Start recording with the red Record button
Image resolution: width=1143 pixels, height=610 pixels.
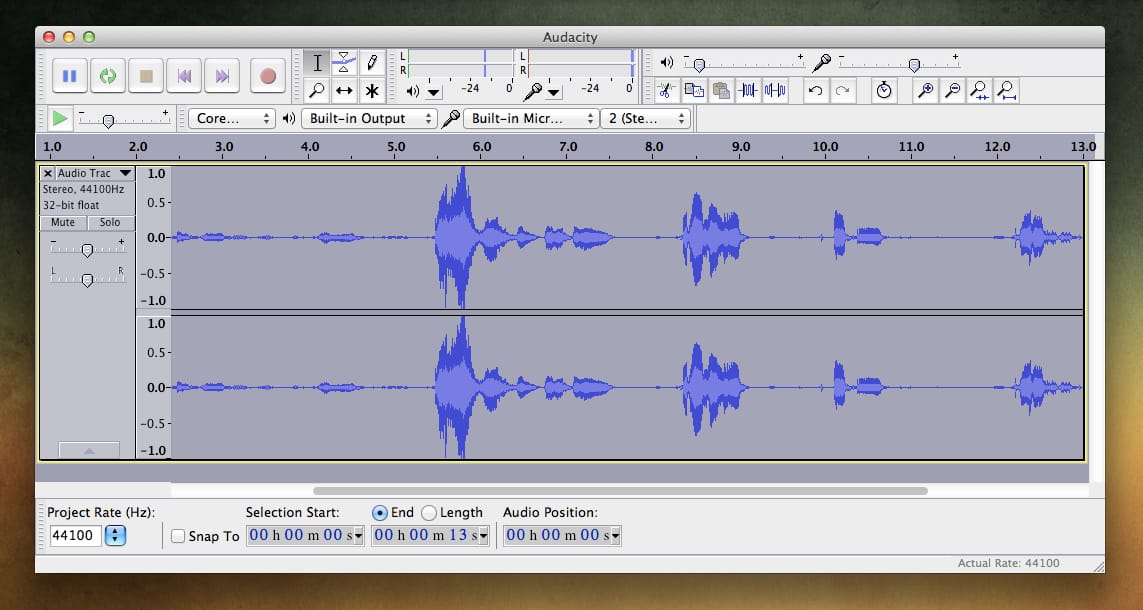point(268,76)
